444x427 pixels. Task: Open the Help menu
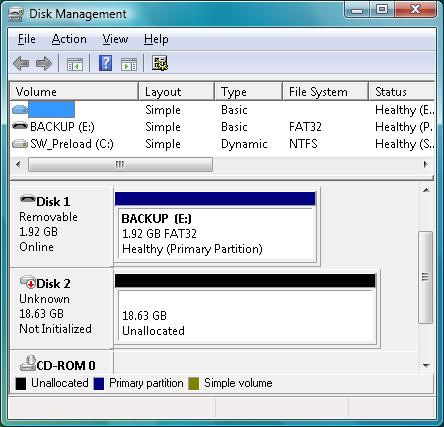[x=156, y=39]
